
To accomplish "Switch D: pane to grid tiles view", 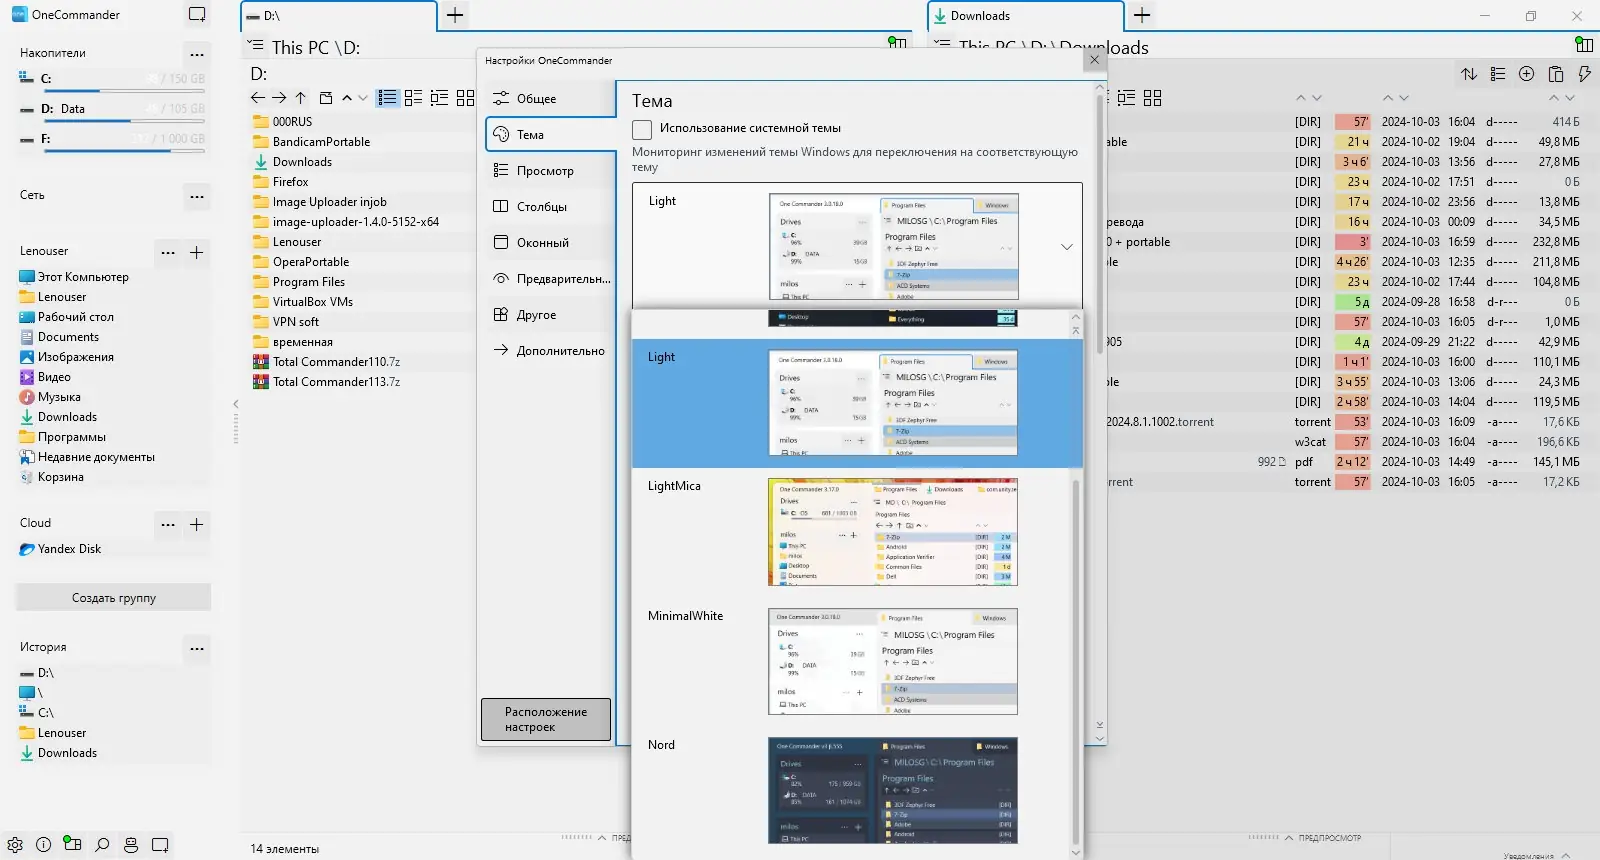I will coord(466,98).
